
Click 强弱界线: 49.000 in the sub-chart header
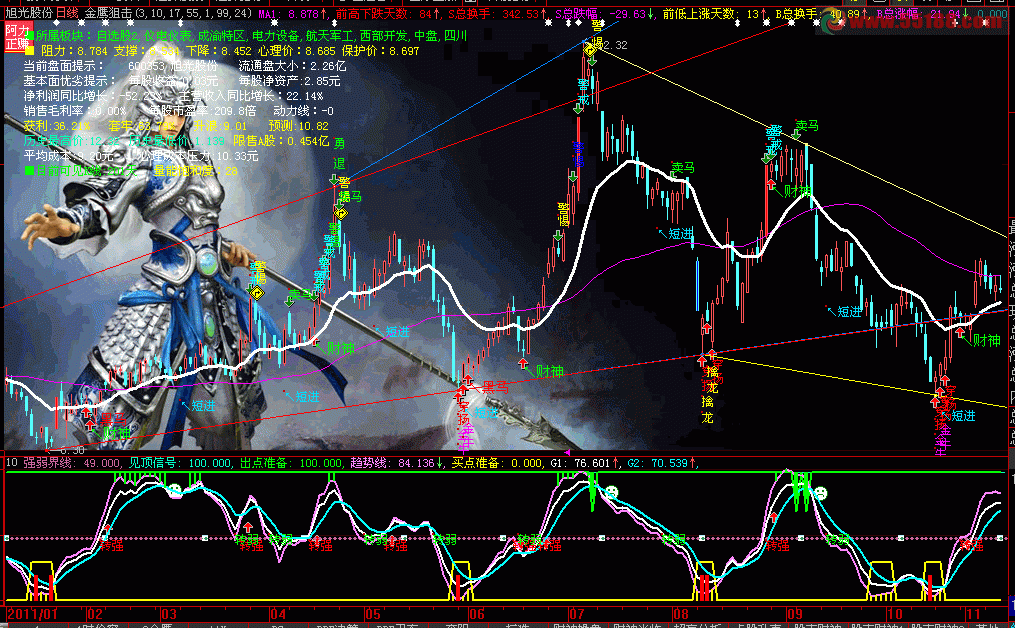72,463
